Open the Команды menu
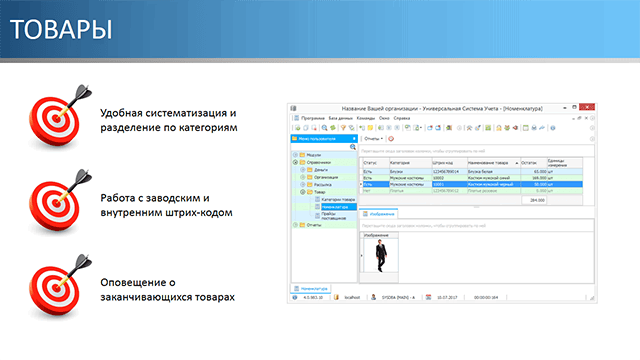The width and height of the screenshot is (640, 360). pyautogui.click(x=366, y=118)
